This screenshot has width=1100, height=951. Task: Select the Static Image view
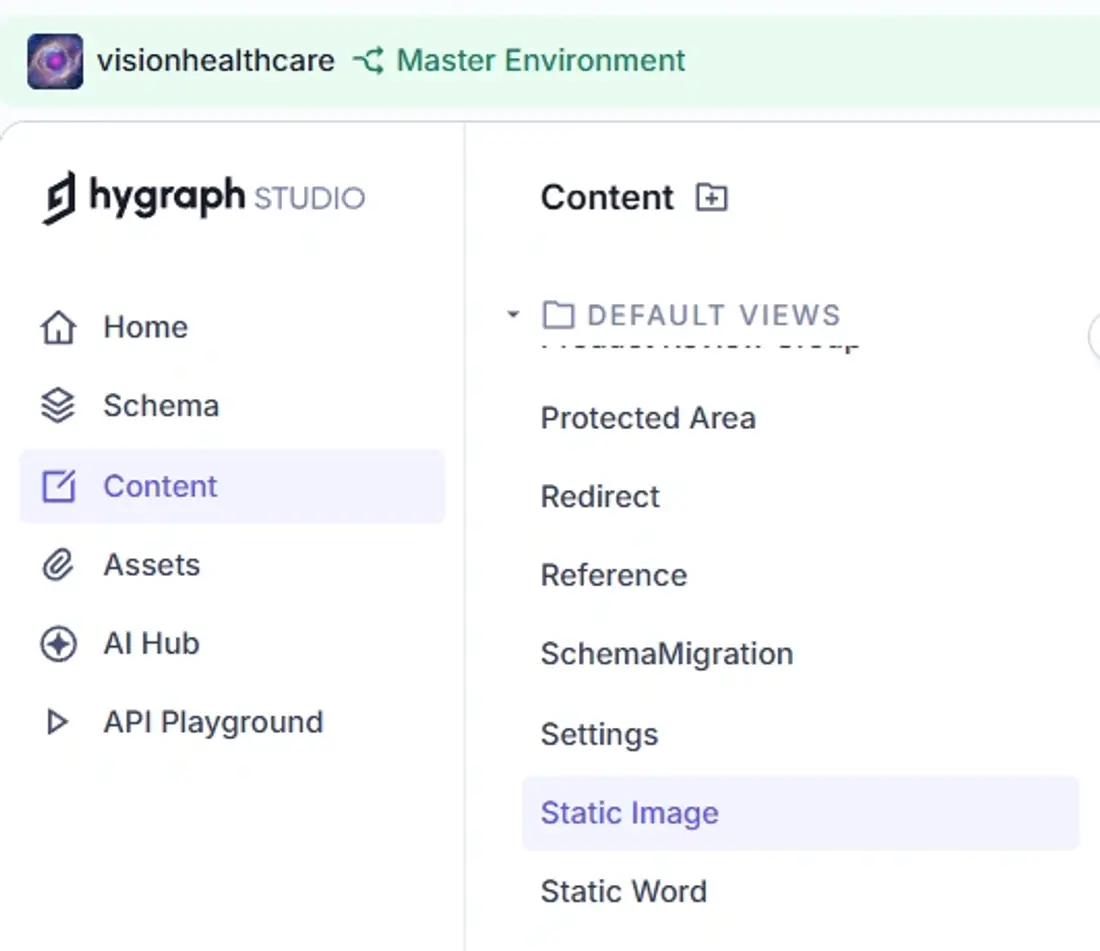(x=800, y=814)
